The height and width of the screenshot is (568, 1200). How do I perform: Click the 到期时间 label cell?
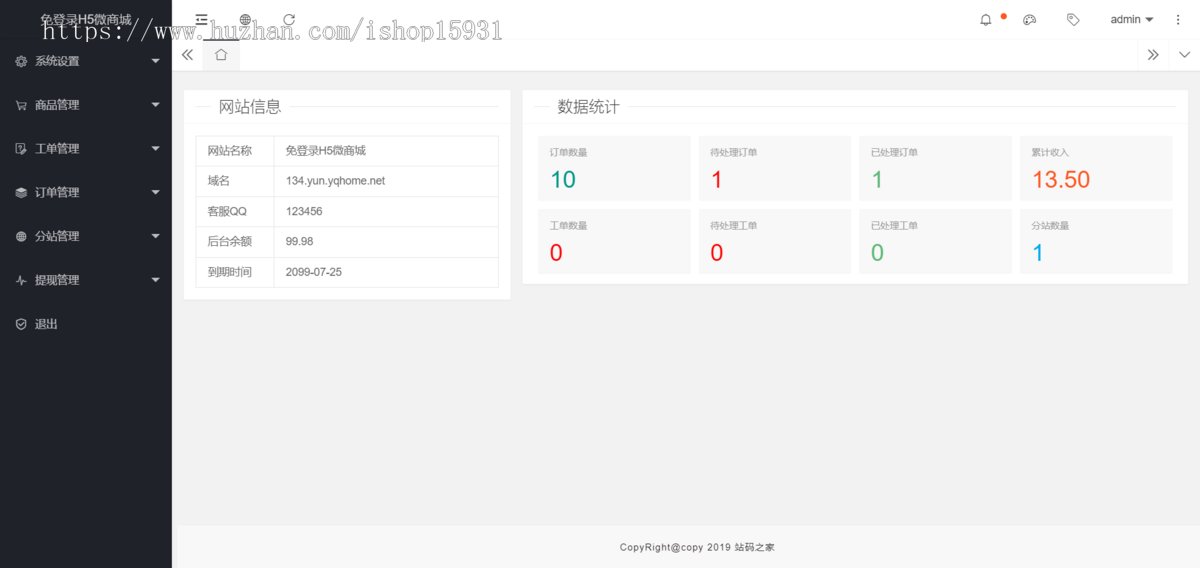tap(235, 272)
